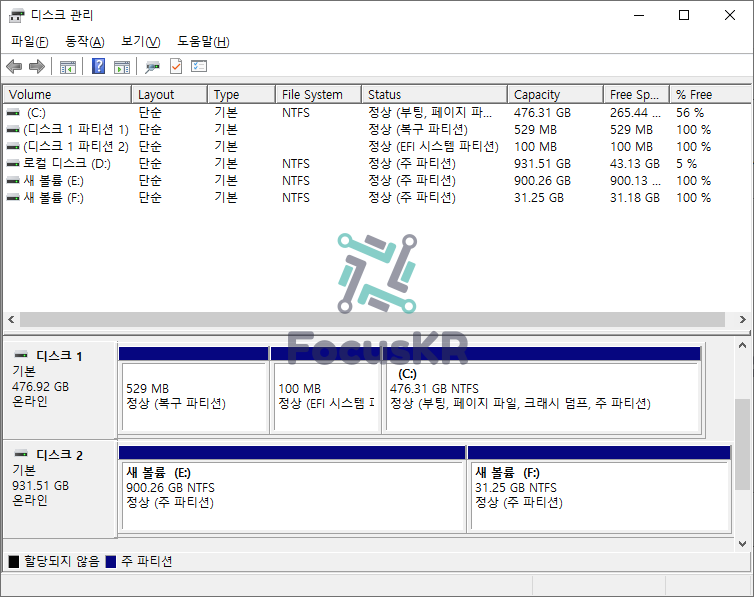
Task: Click the black 할당되지 않음 legend swatch
Action: click(14, 561)
